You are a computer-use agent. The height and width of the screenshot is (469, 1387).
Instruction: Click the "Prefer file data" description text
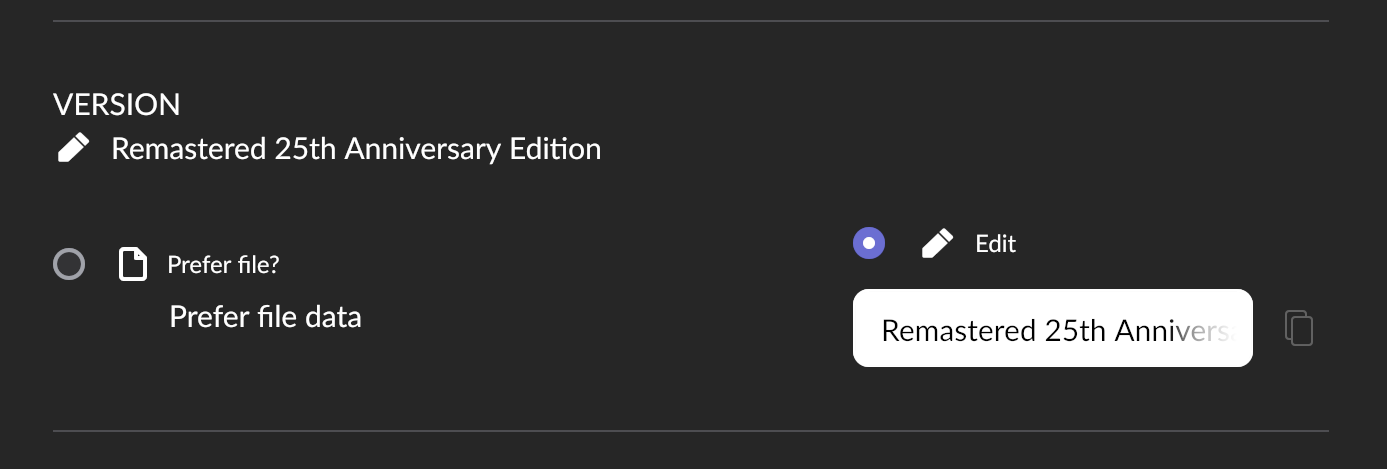click(x=265, y=317)
